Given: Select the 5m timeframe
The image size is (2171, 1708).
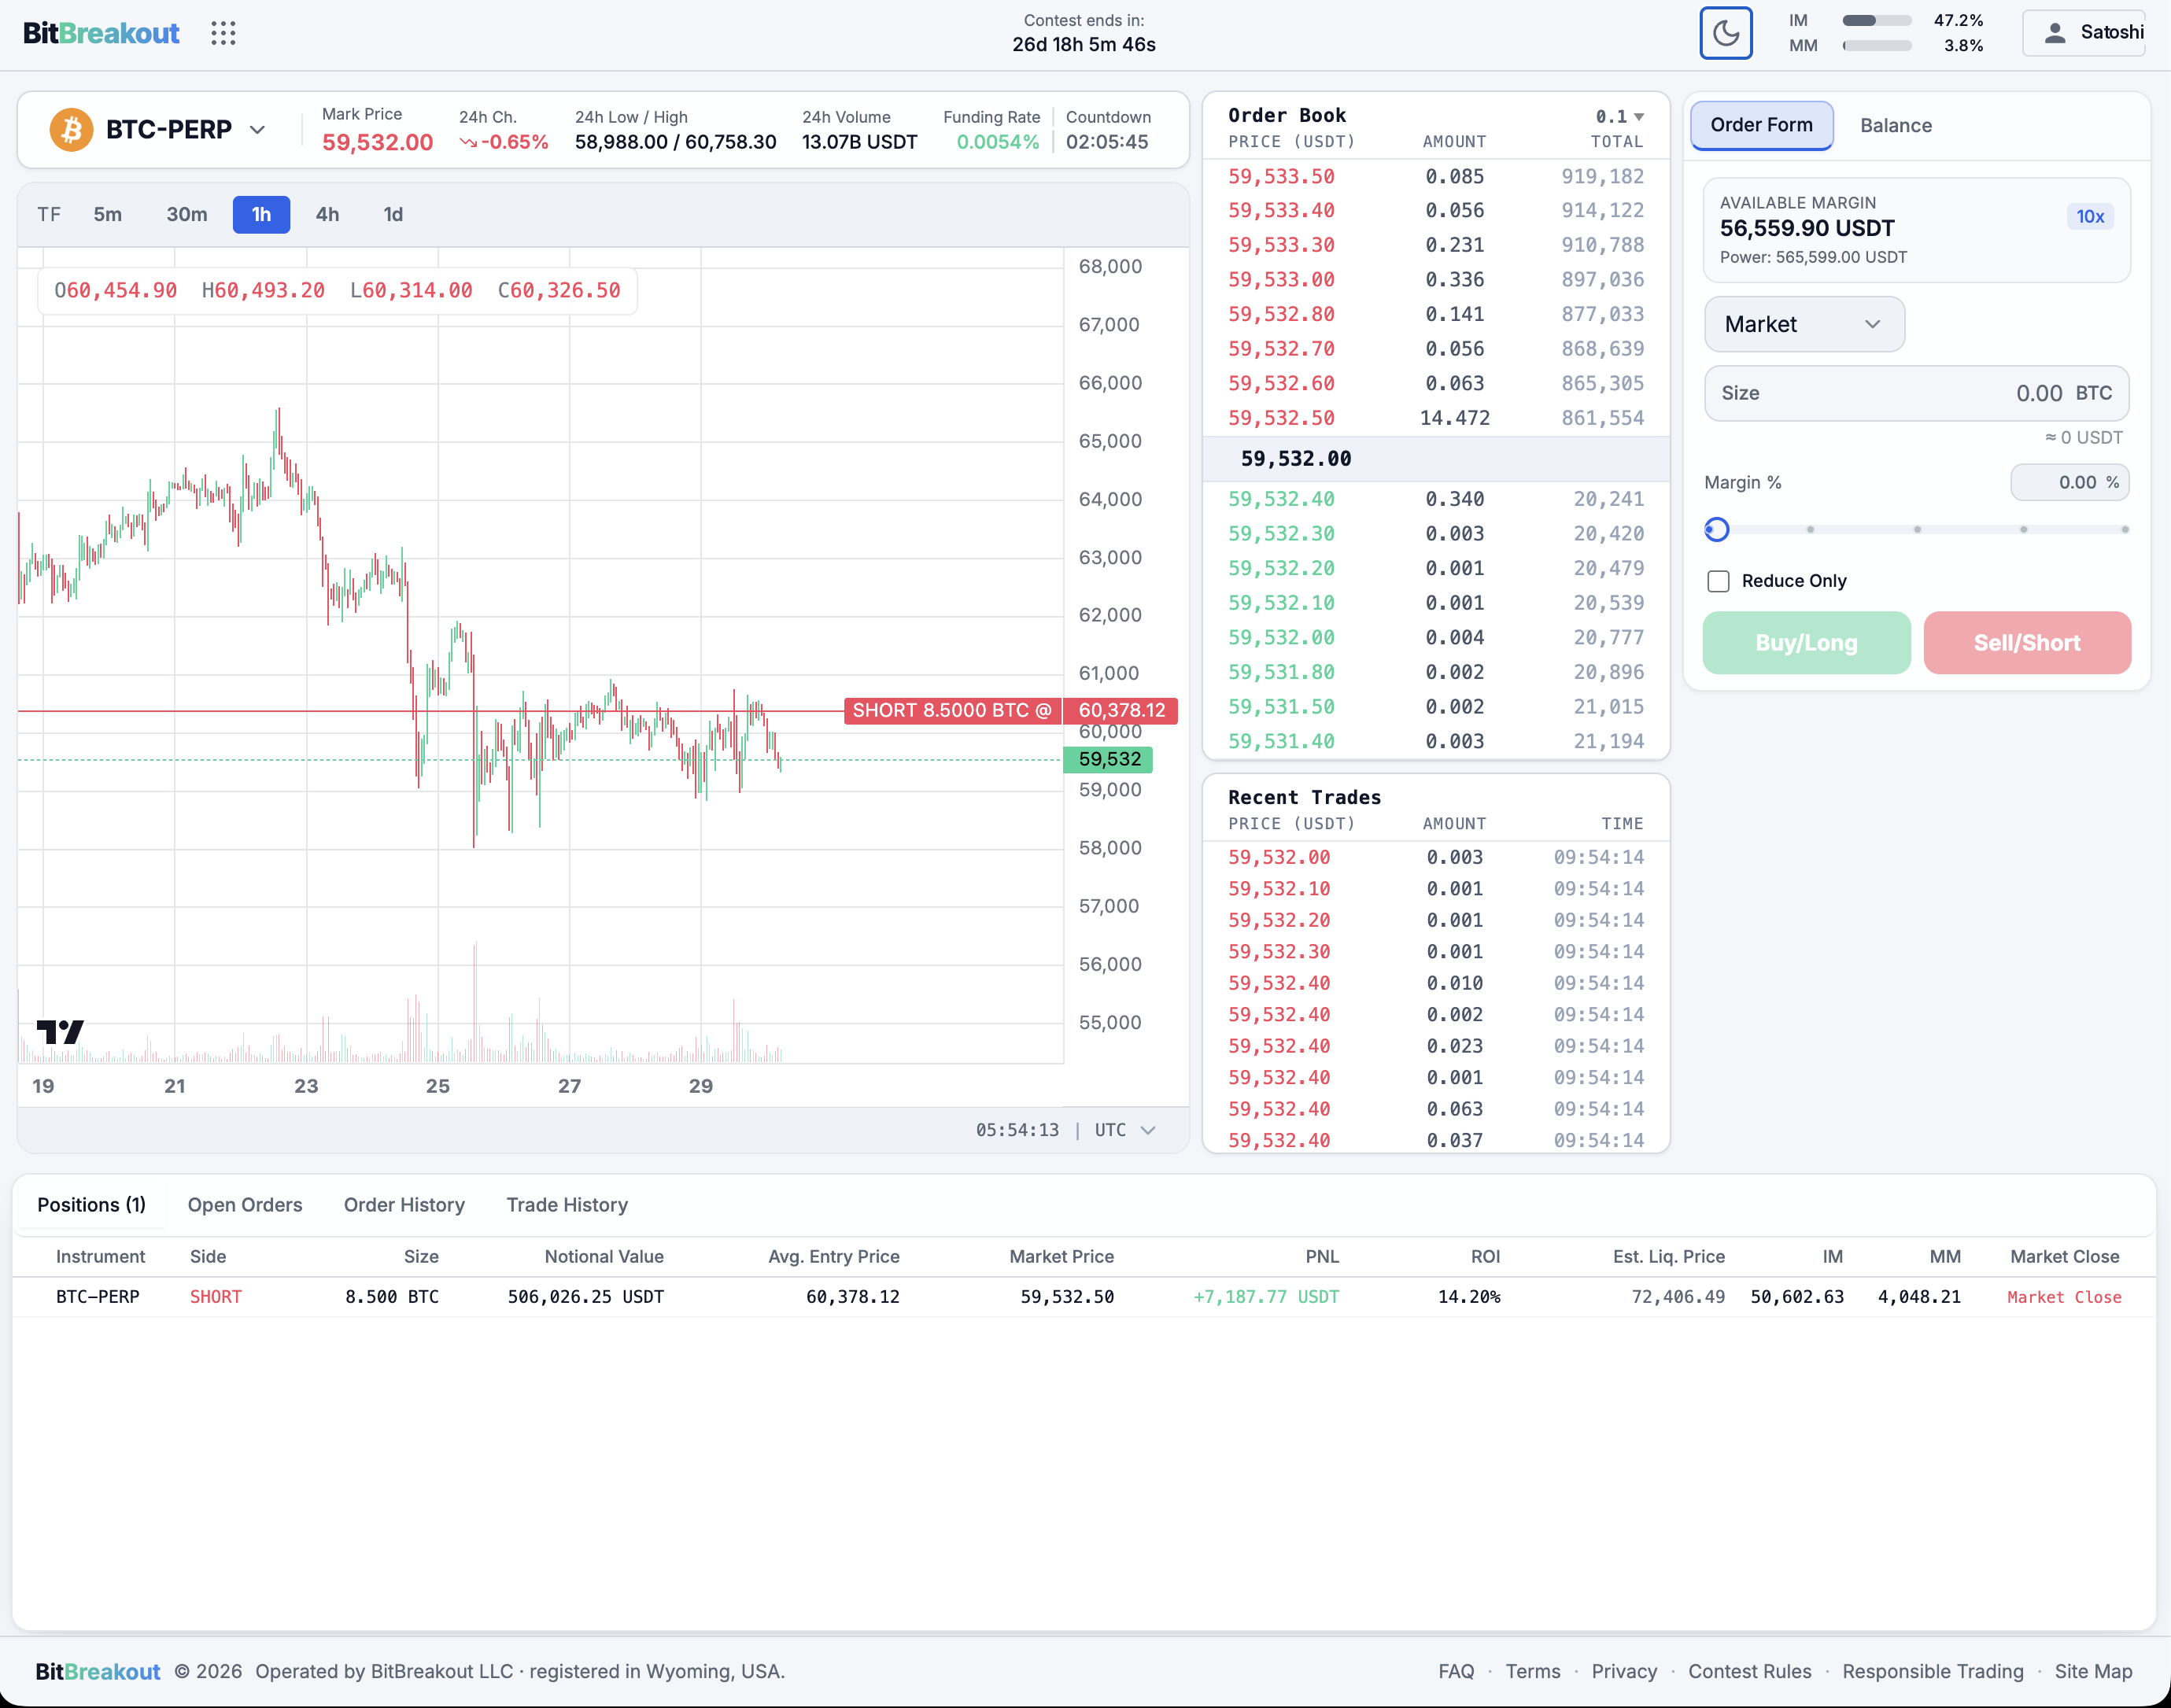Looking at the screenshot, I should 108,215.
